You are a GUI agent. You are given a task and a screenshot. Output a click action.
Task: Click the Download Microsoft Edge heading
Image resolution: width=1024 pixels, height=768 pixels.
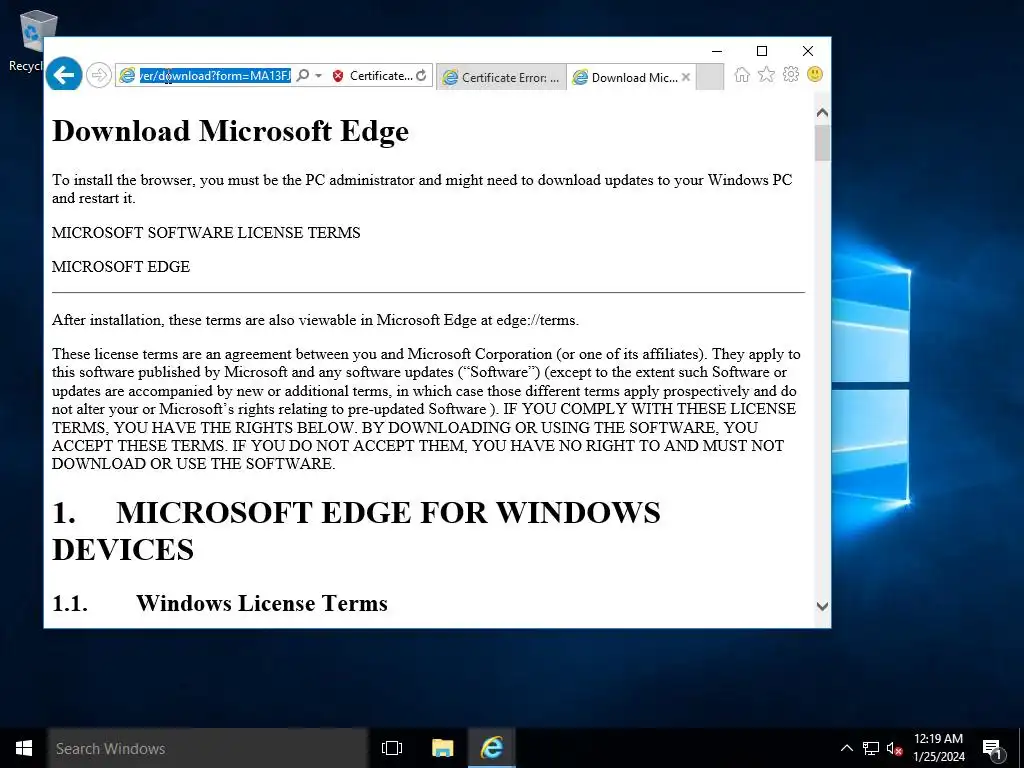pyautogui.click(x=231, y=131)
